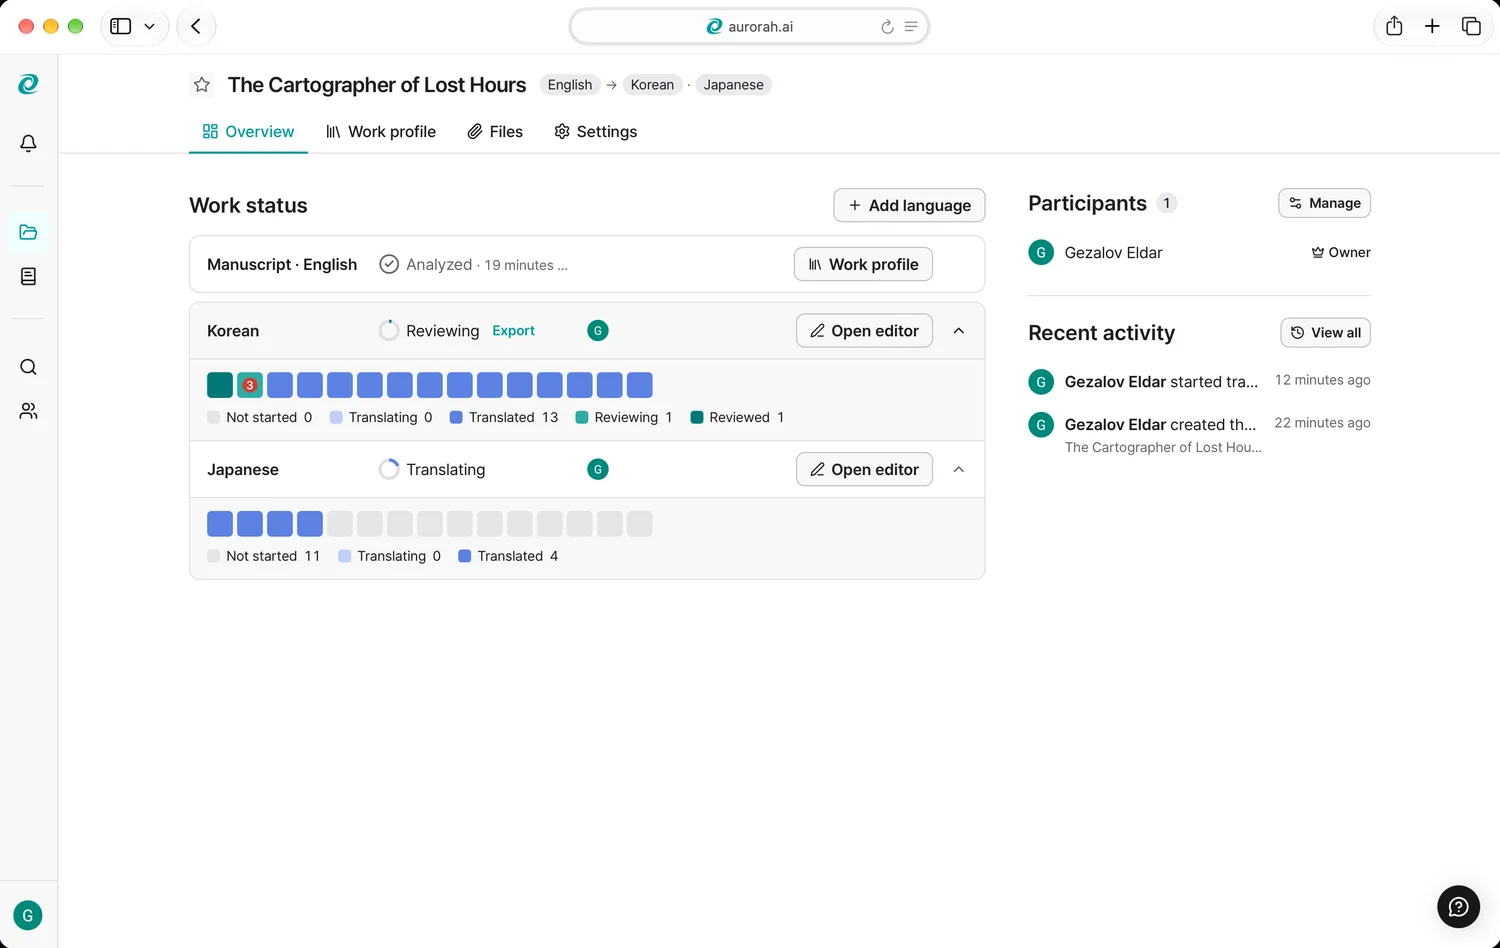Open search from the sidebar magnifier
Image resolution: width=1500 pixels, height=948 pixels.
28,367
